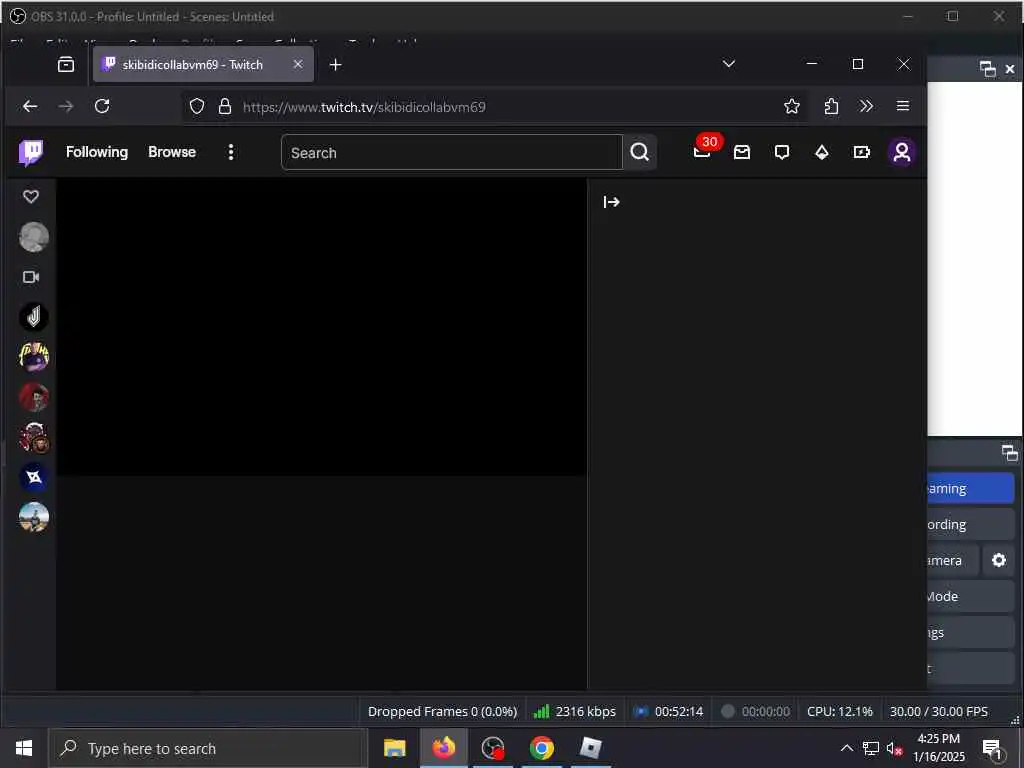Click the twitch.tv address bar

tap(494, 106)
